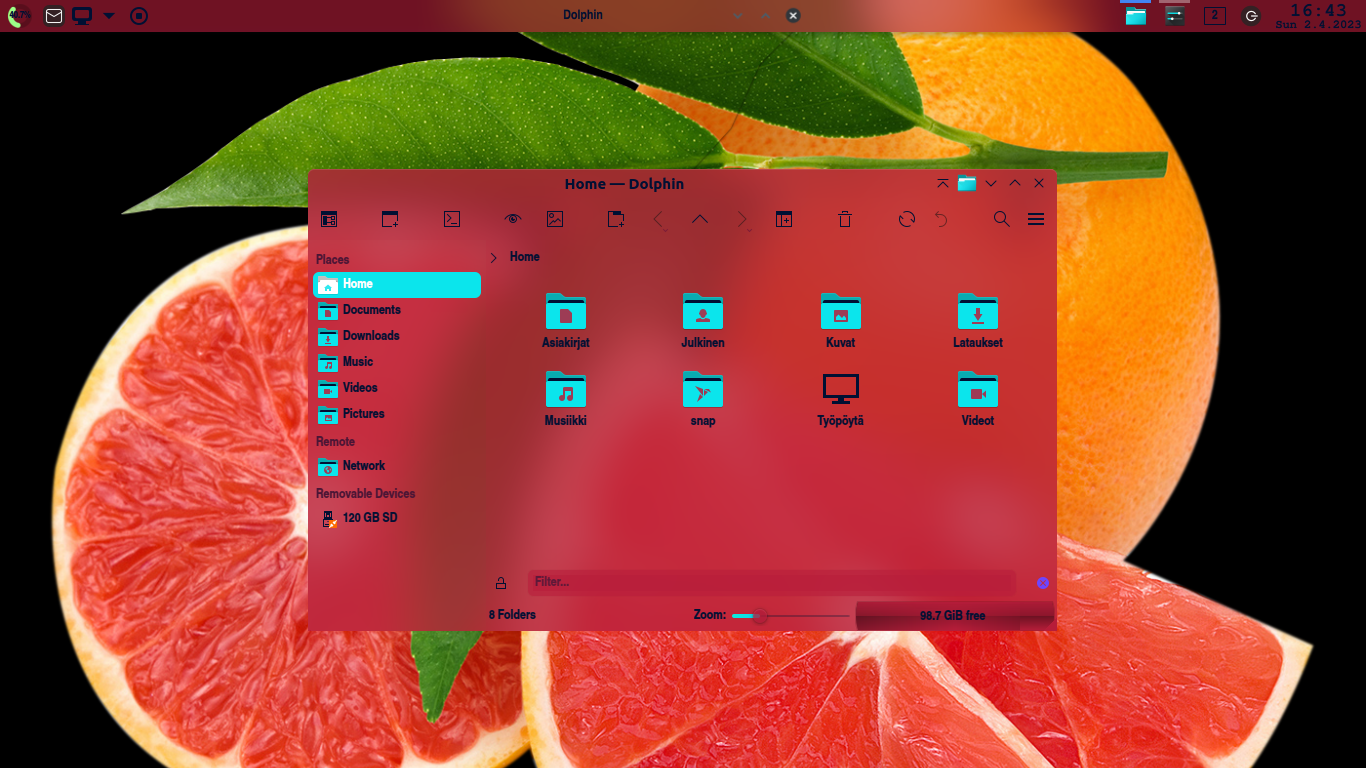Refresh the folder view
The image size is (1366, 768).
[x=907, y=219]
